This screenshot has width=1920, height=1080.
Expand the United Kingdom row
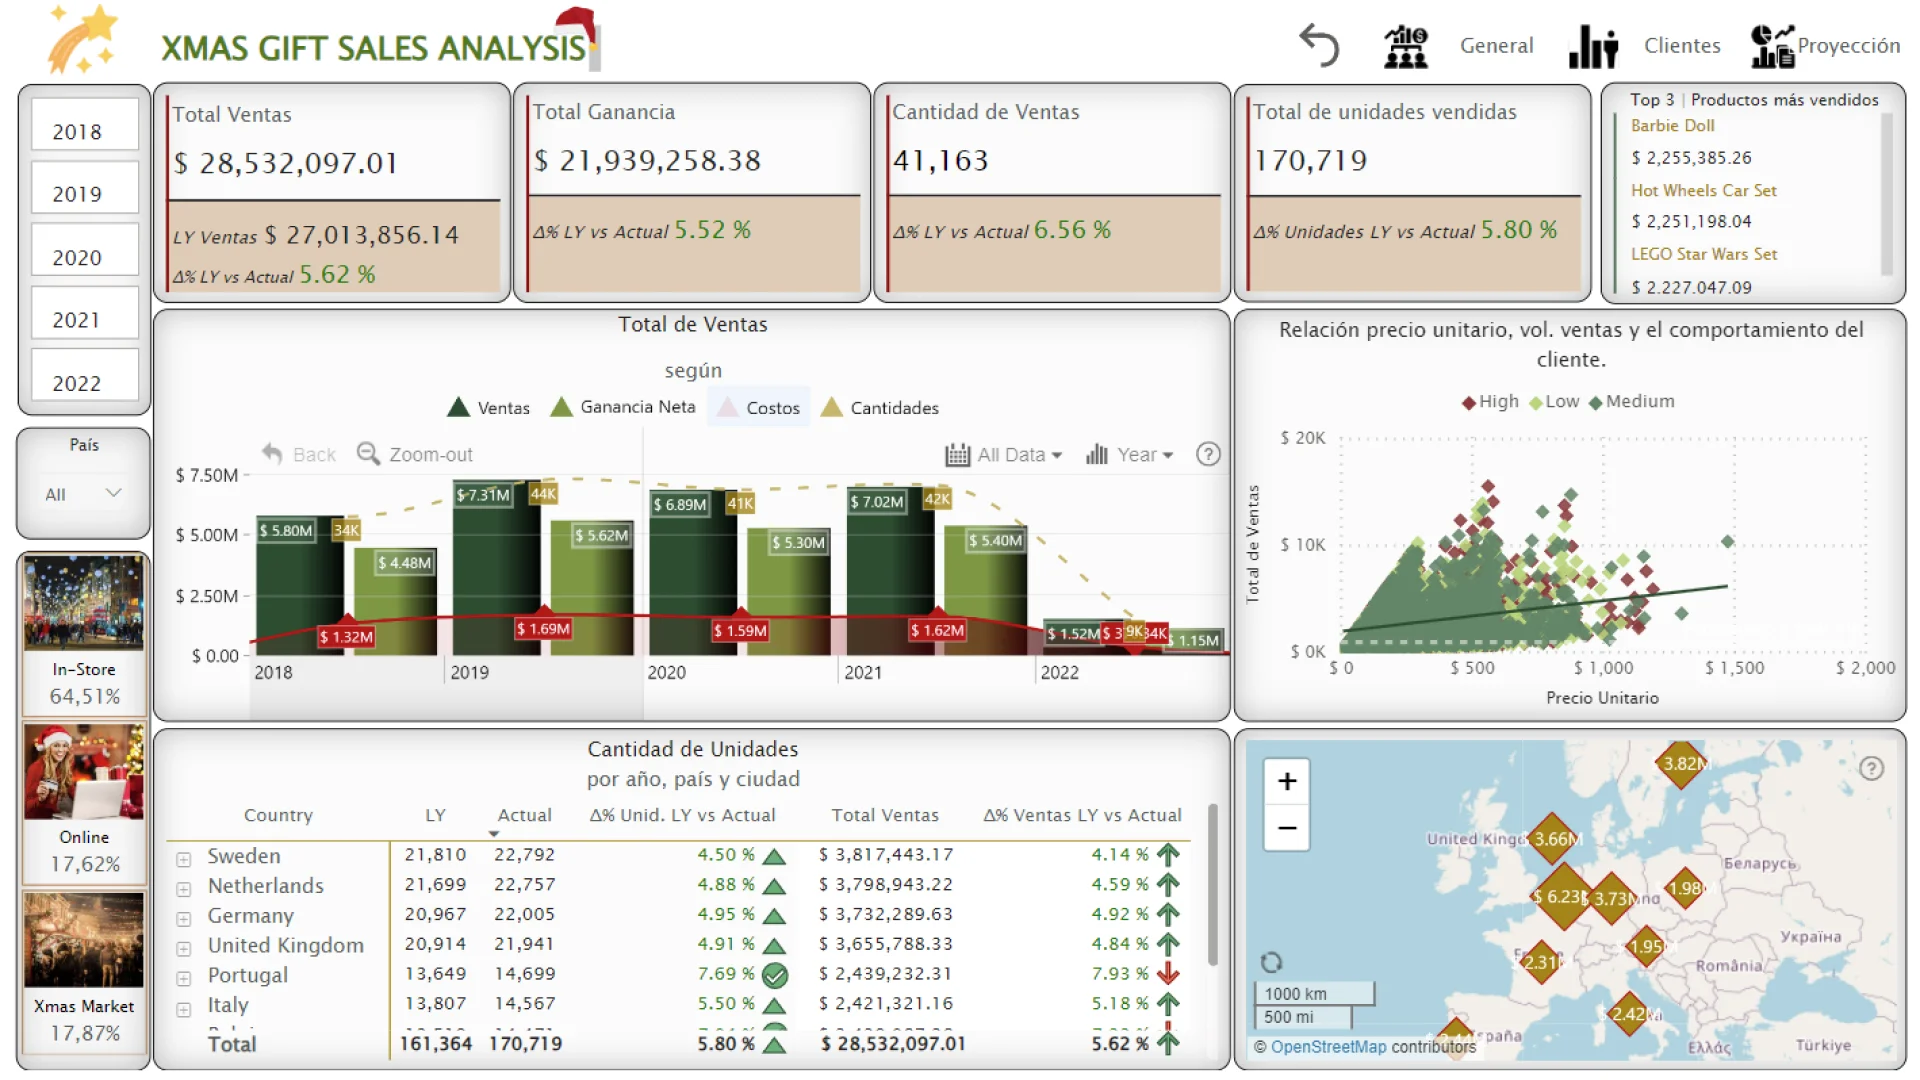tap(184, 948)
